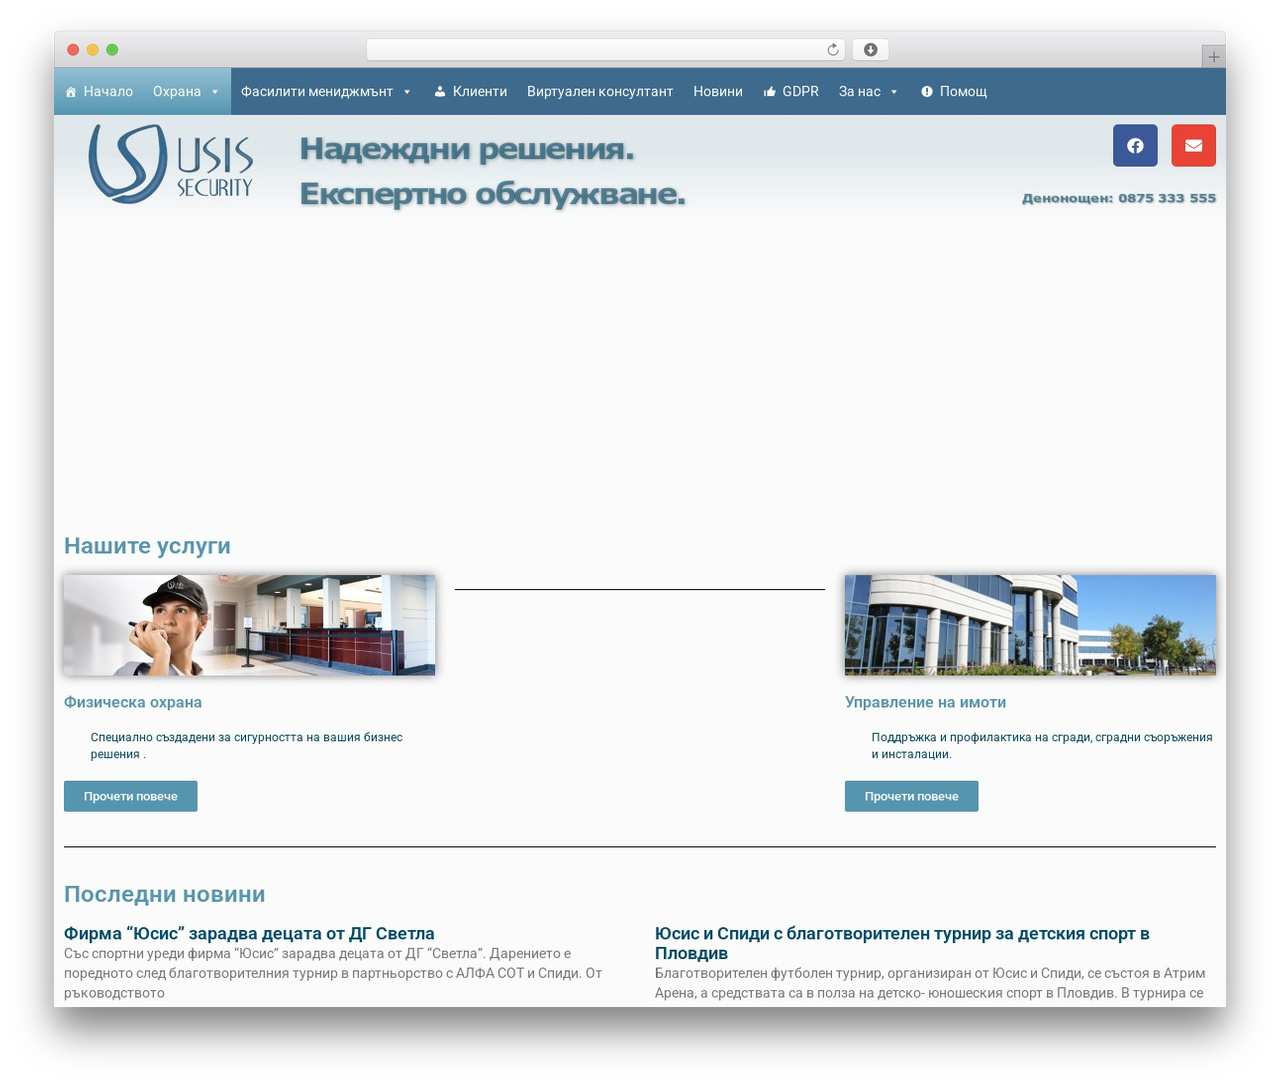Open a new browser tab with plus

tap(1213, 57)
